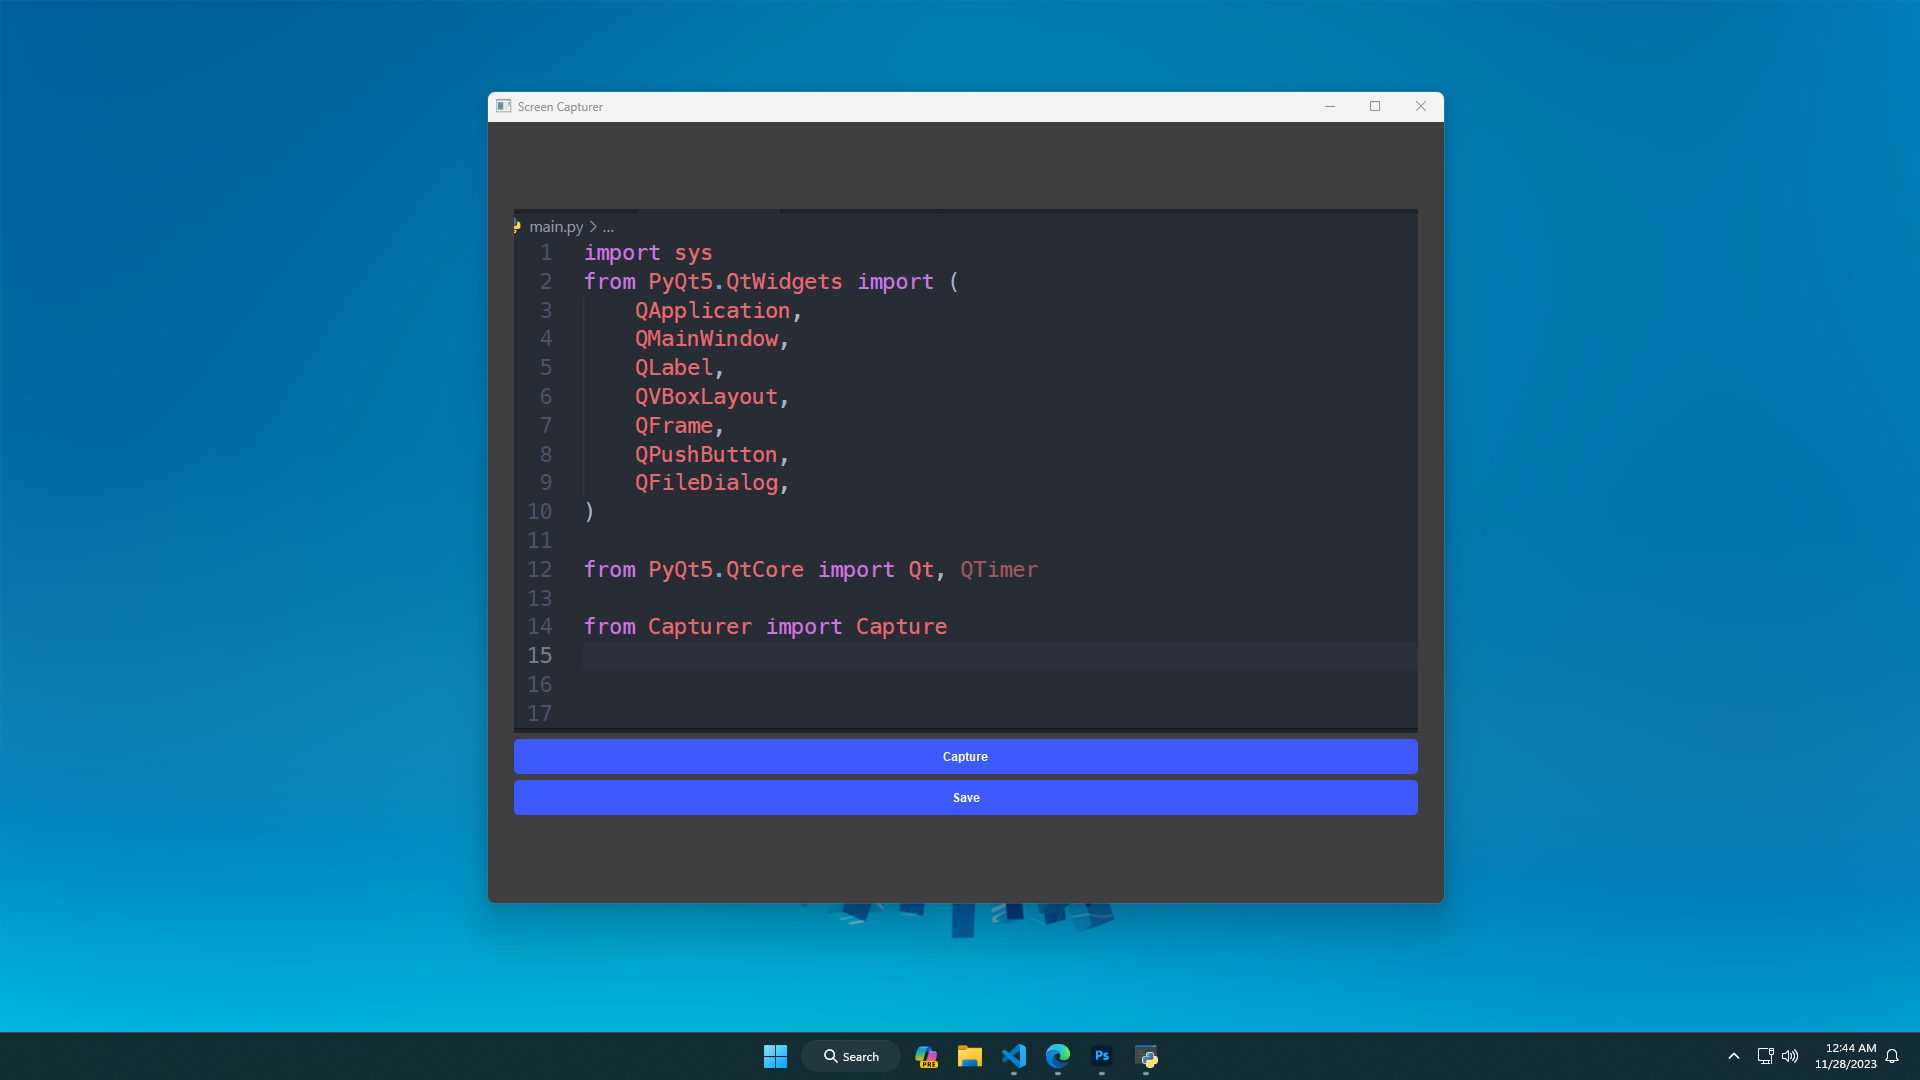Close the Screen Capturer window
Viewport: 1920px width, 1080px height.
[1420, 106]
